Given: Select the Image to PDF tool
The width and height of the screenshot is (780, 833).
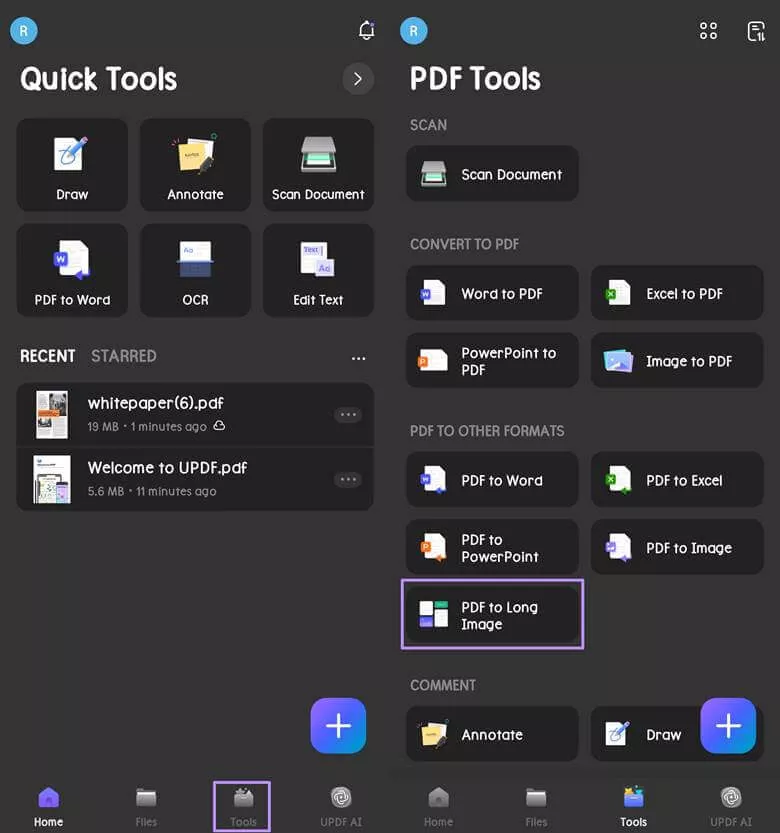Looking at the screenshot, I should pos(677,361).
